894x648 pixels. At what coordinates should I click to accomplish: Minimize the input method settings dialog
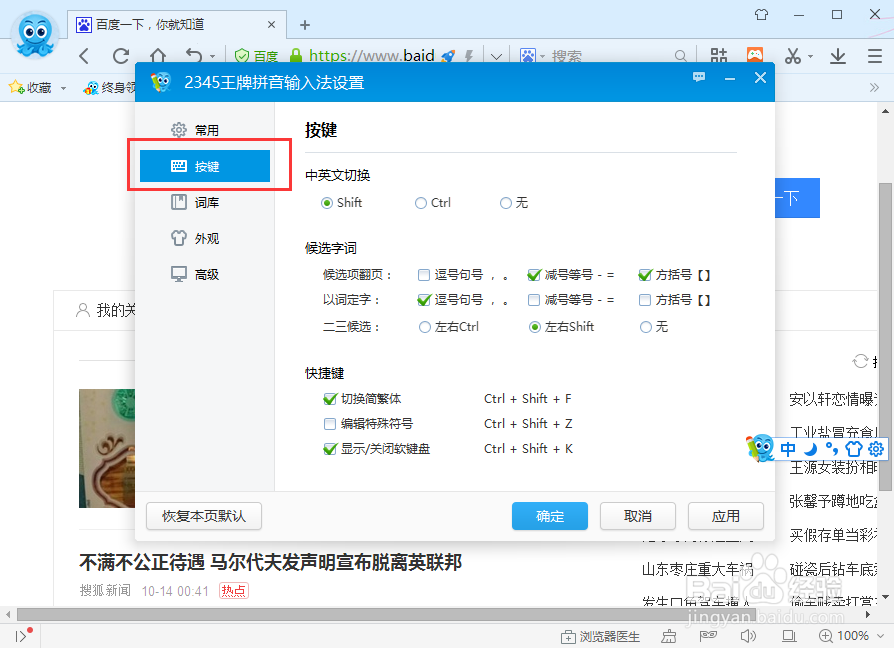pos(730,79)
